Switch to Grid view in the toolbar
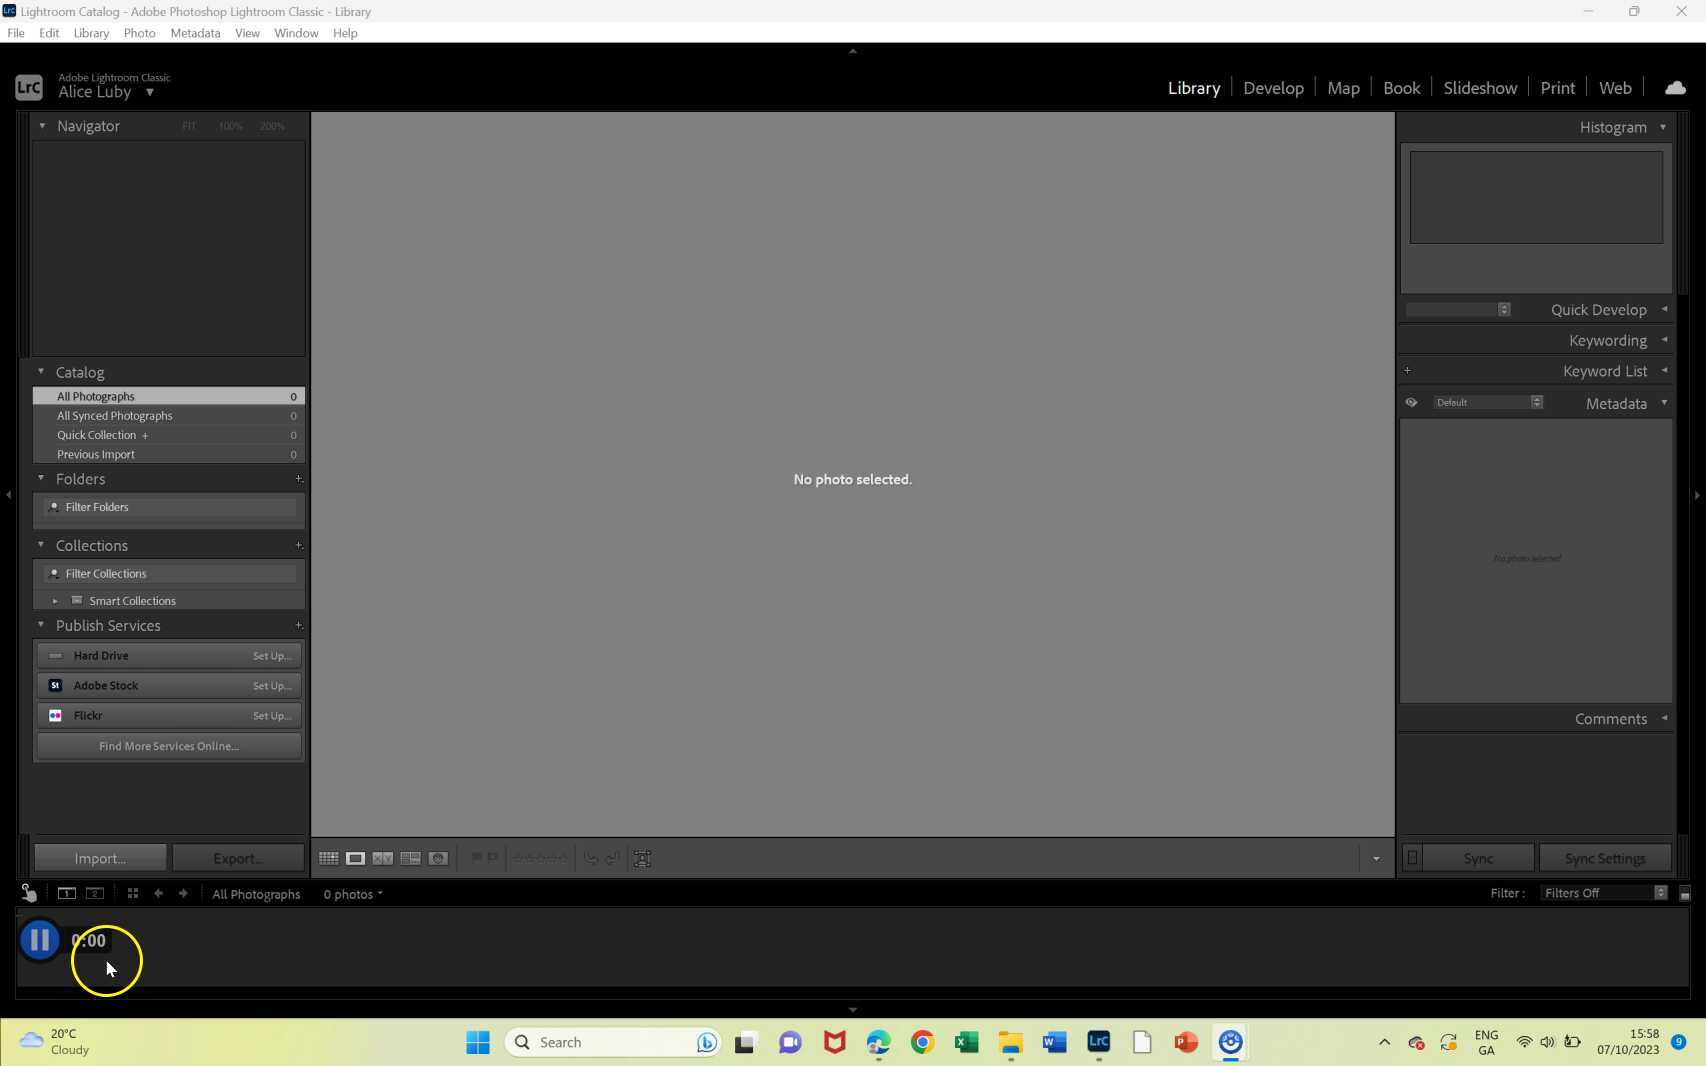1706x1066 pixels. [x=327, y=858]
